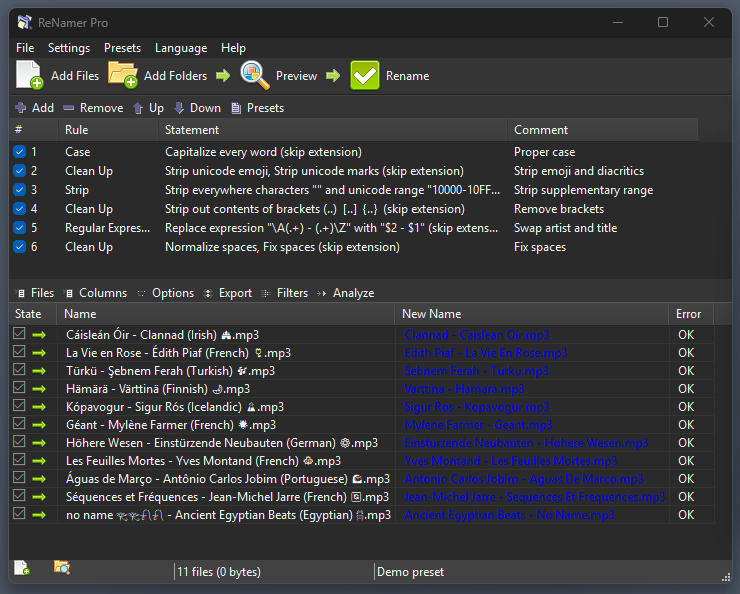Uncheck rule 4 Clean Up checkbox

click(x=19, y=209)
